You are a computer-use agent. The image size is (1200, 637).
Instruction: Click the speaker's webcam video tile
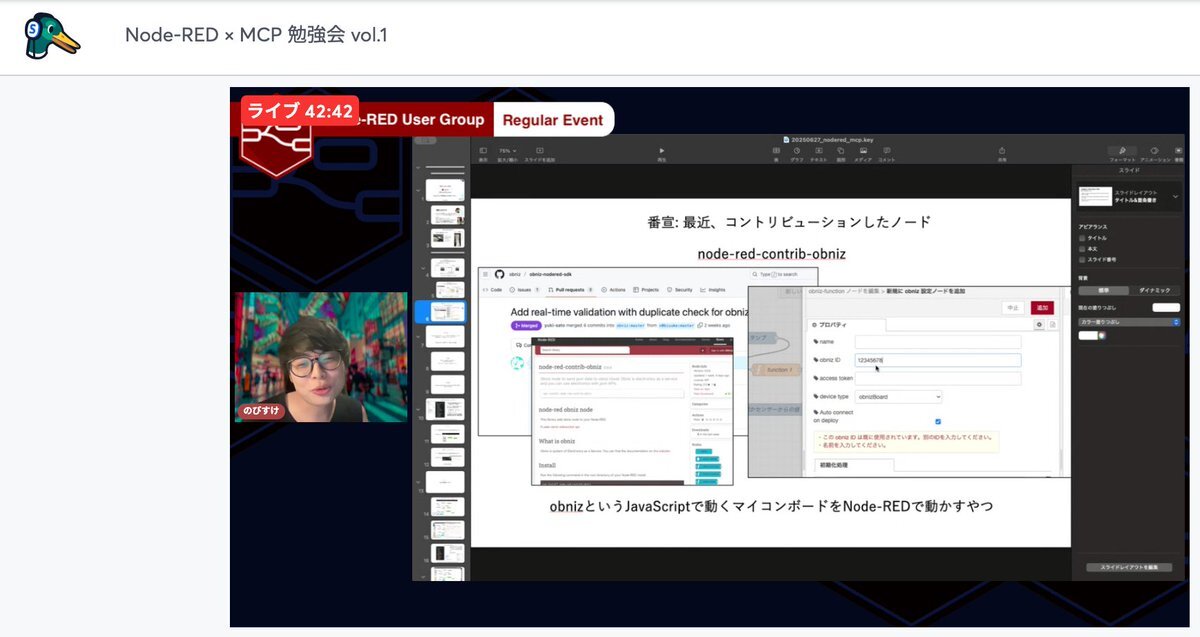pos(321,357)
